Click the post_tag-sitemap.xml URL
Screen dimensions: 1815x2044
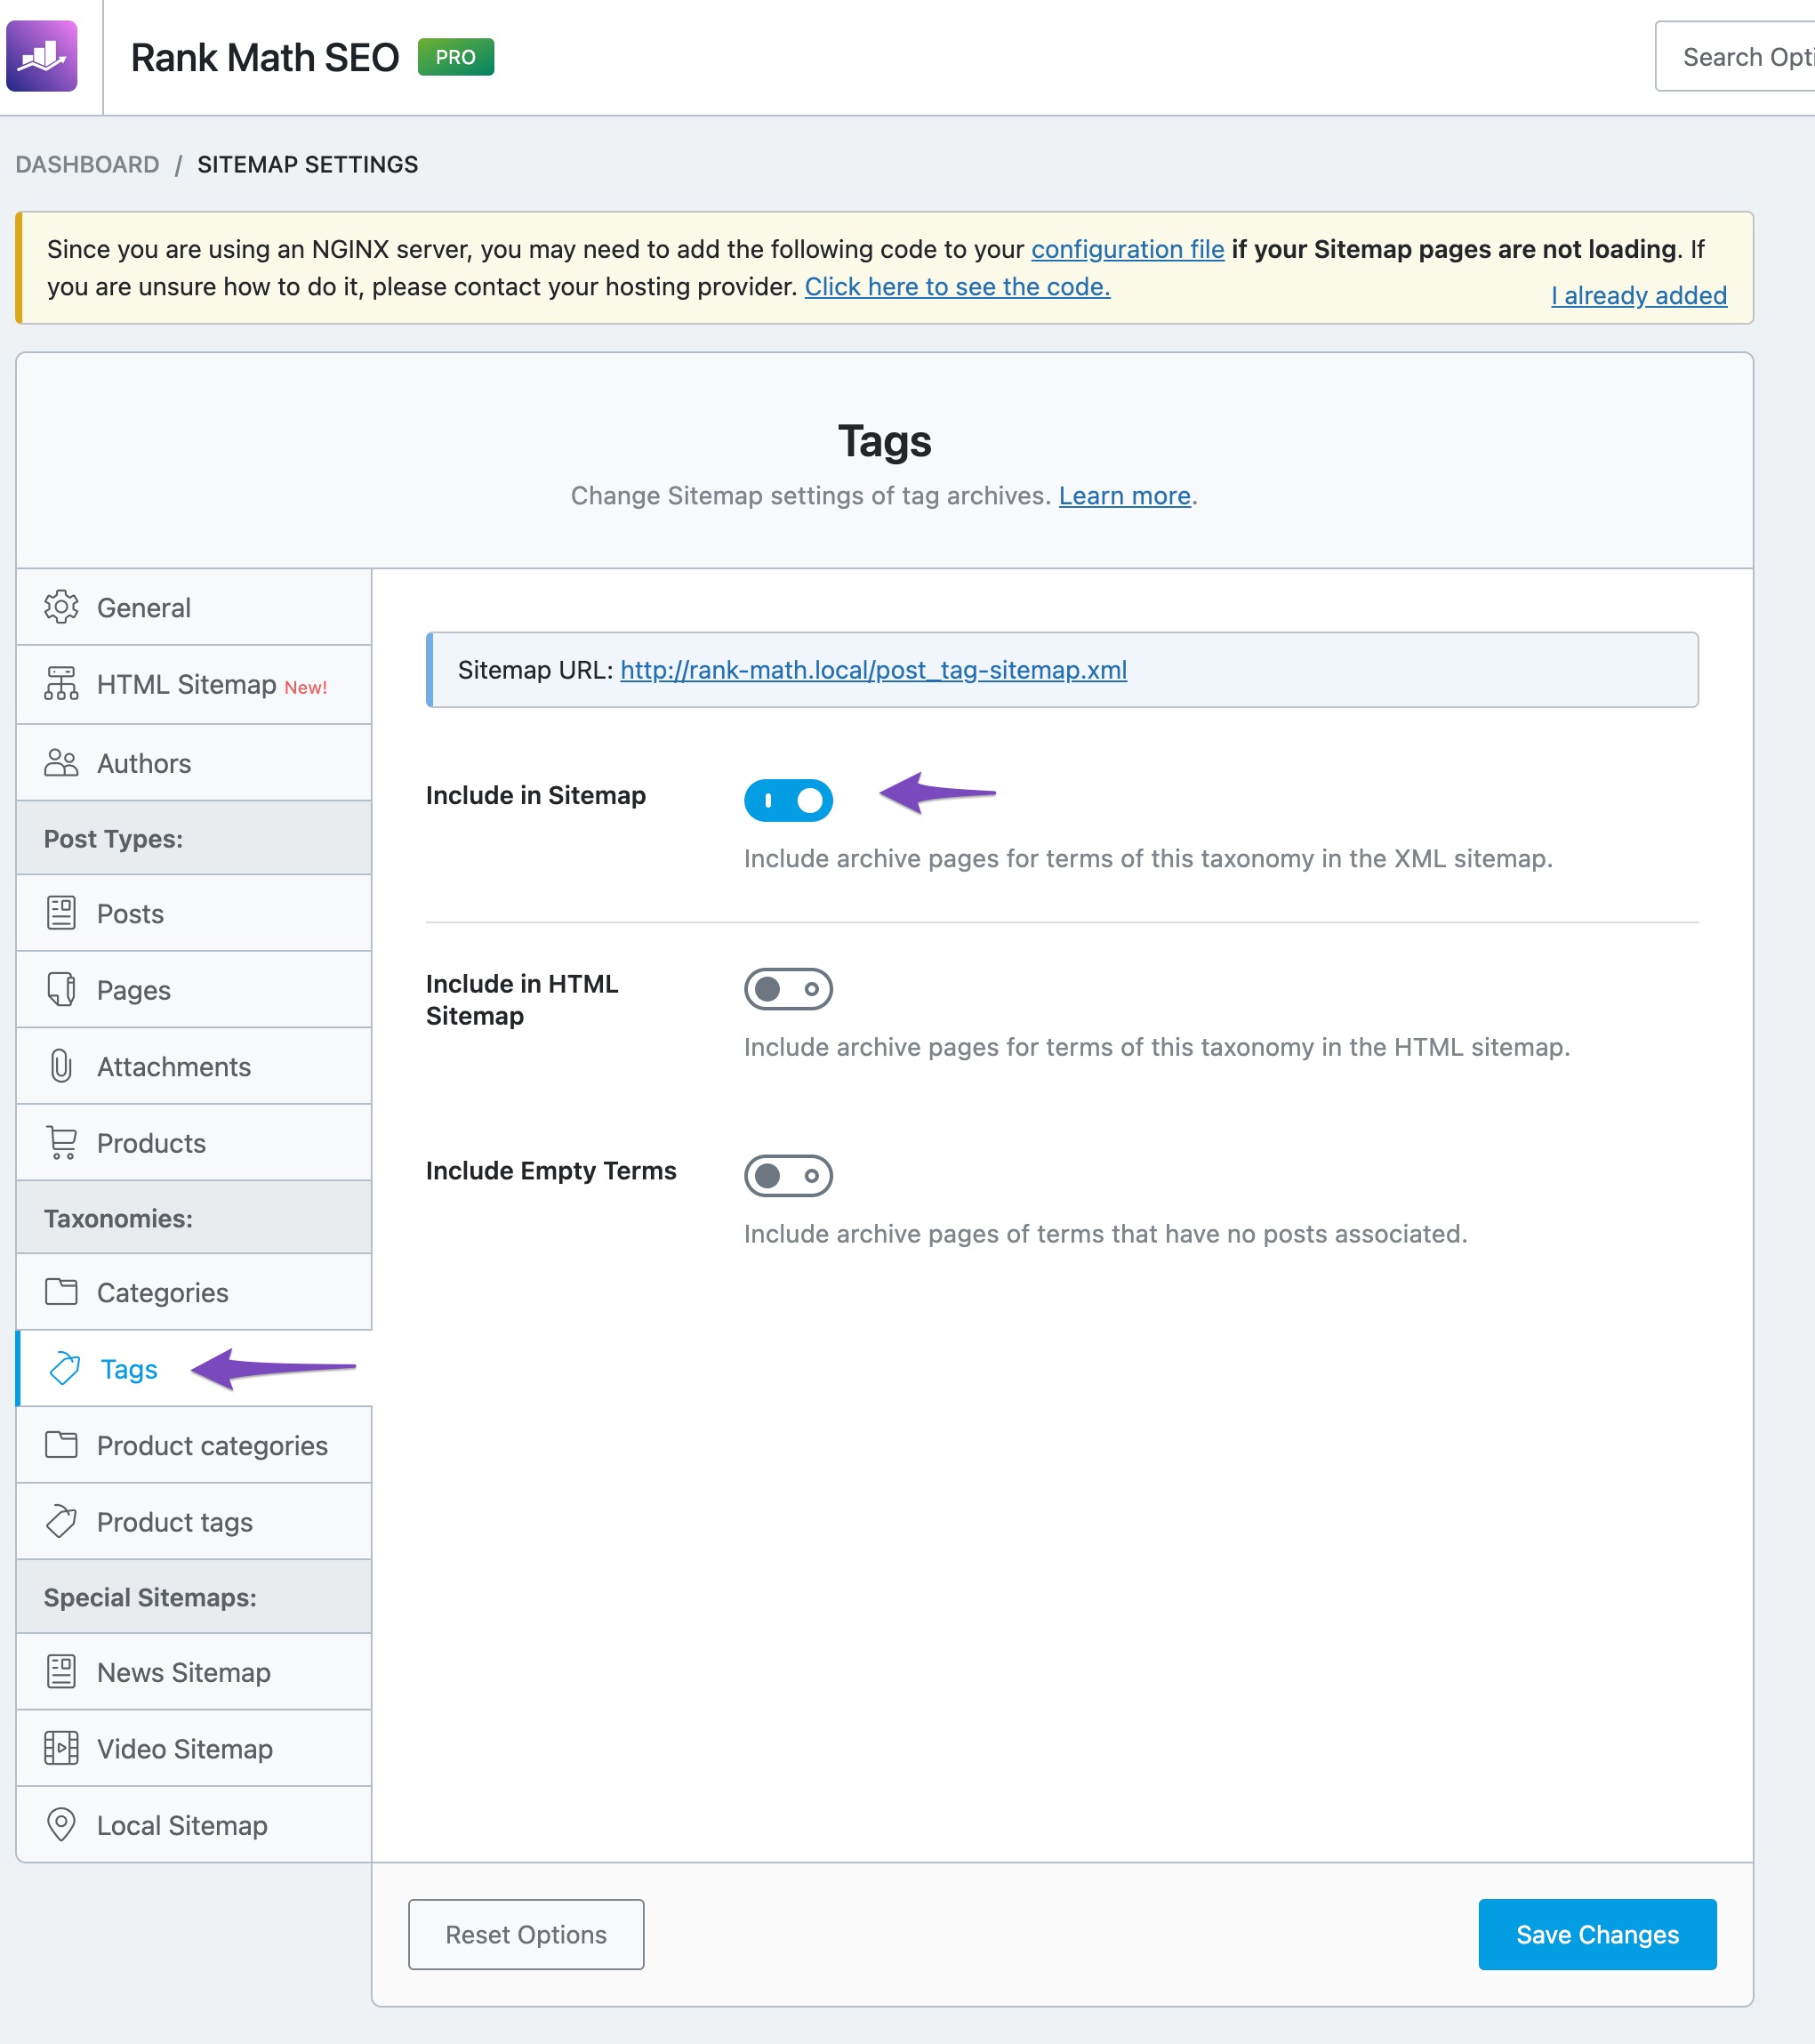tap(872, 669)
